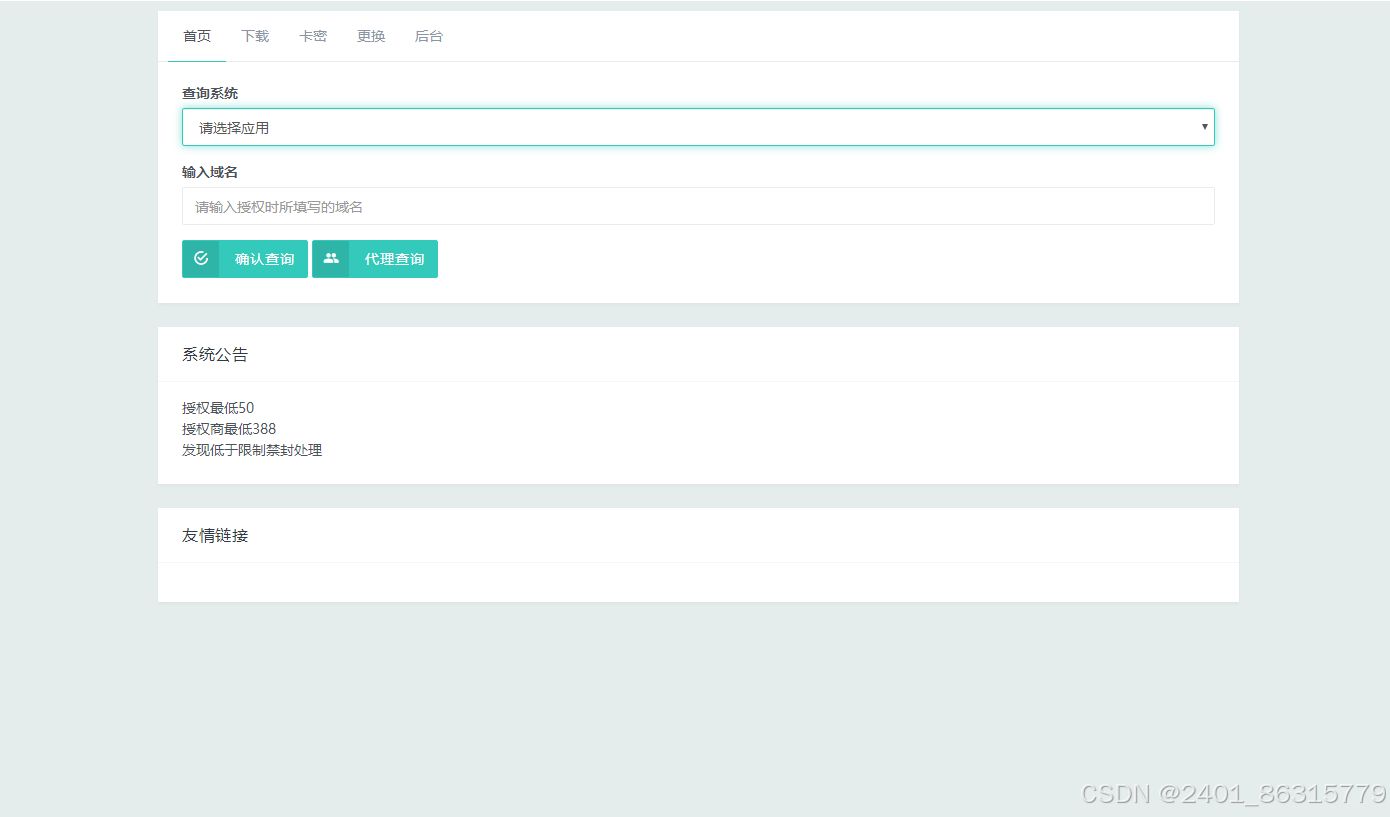Focus the domain name input field

(x=697, y=206)
